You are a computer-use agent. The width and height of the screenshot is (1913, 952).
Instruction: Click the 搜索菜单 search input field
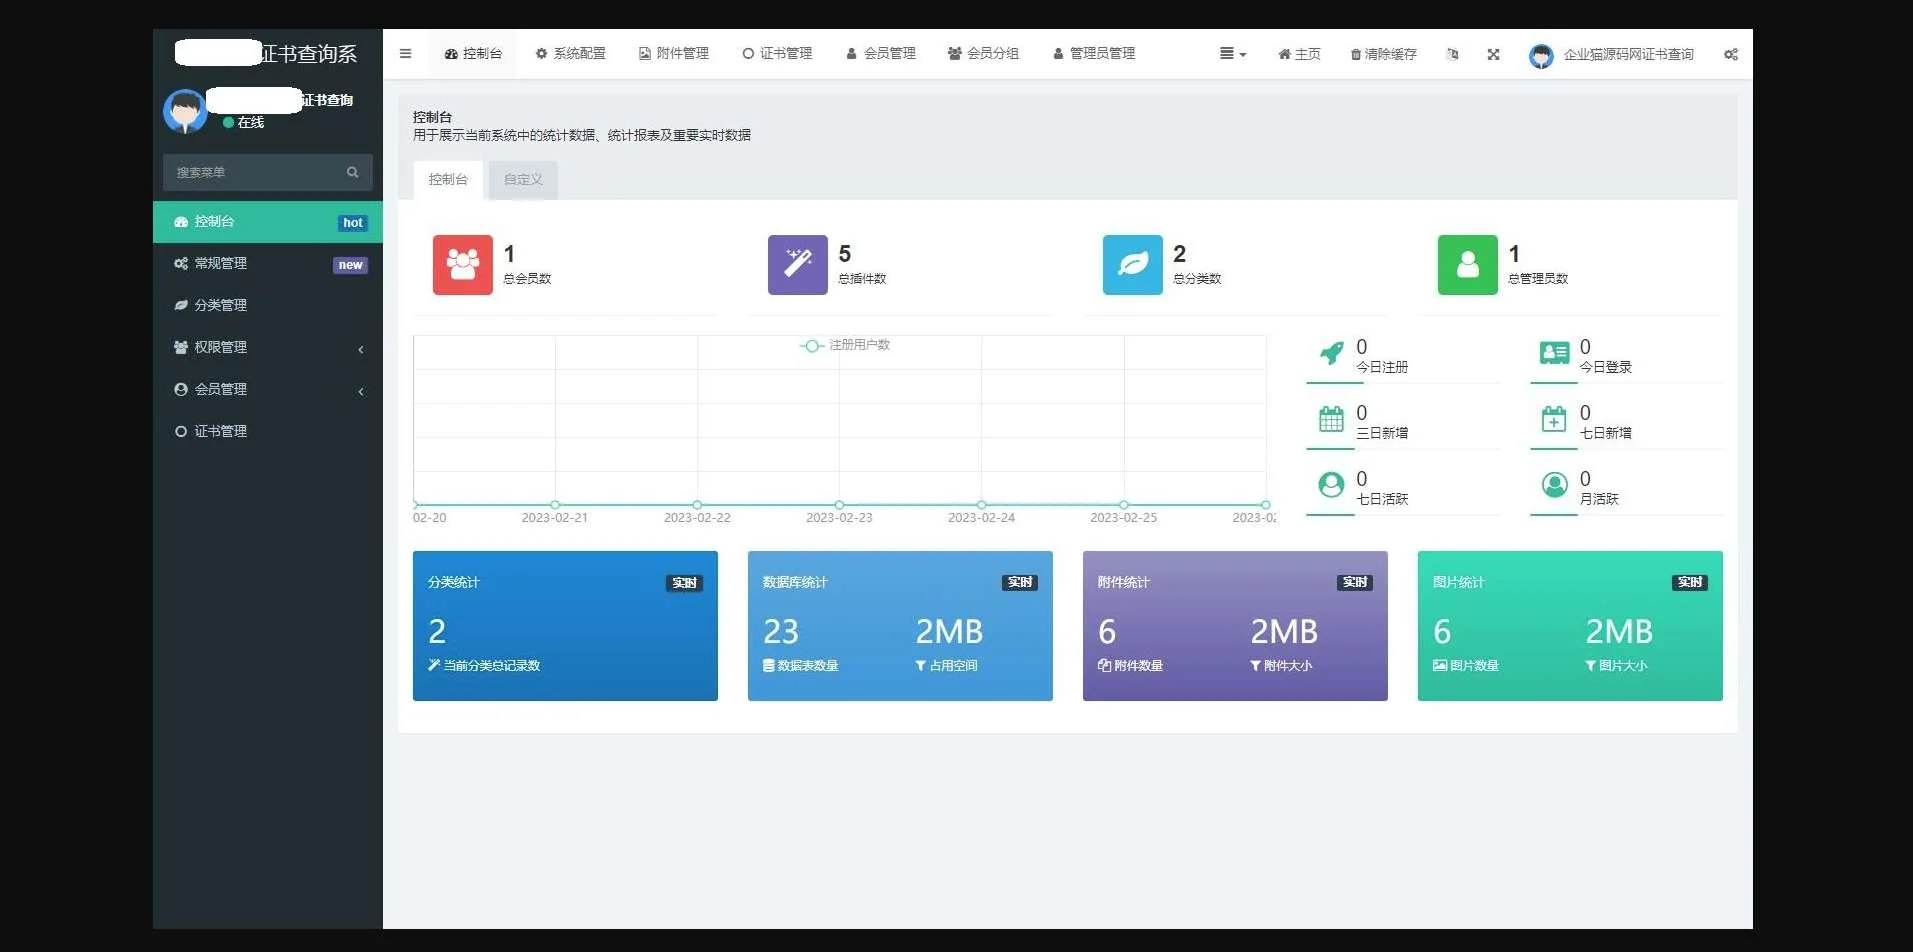(x=255, y=172)
